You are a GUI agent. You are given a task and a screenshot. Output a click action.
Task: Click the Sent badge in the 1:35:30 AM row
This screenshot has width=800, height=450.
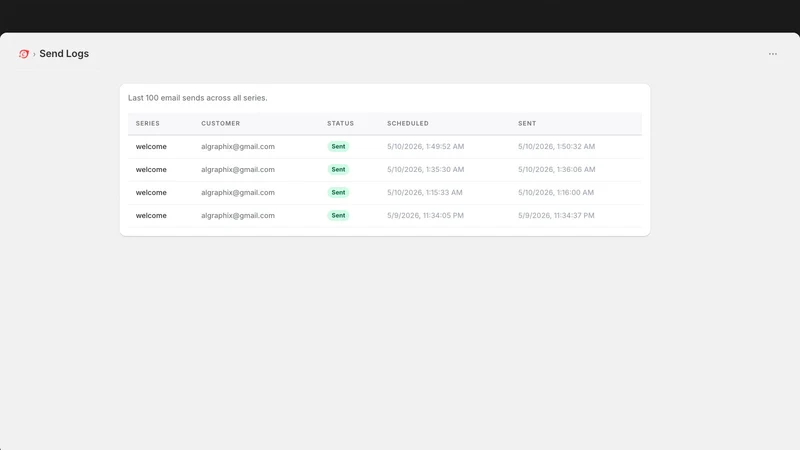(338, 169)
